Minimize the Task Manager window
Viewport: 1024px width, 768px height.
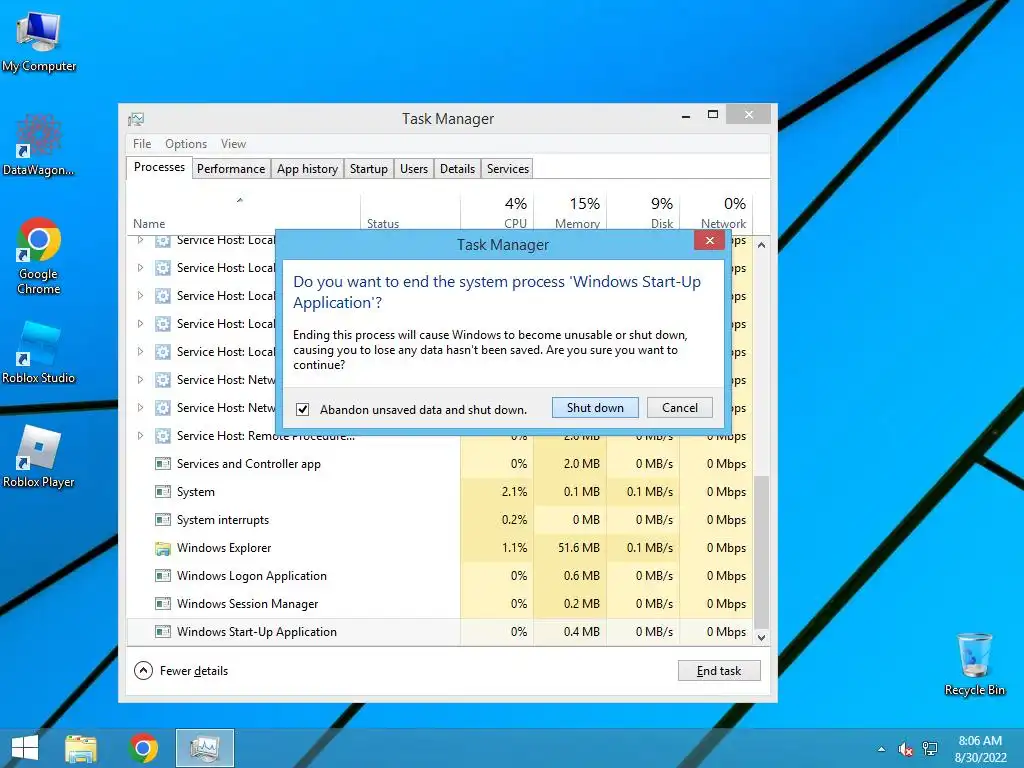pos(686,116)
